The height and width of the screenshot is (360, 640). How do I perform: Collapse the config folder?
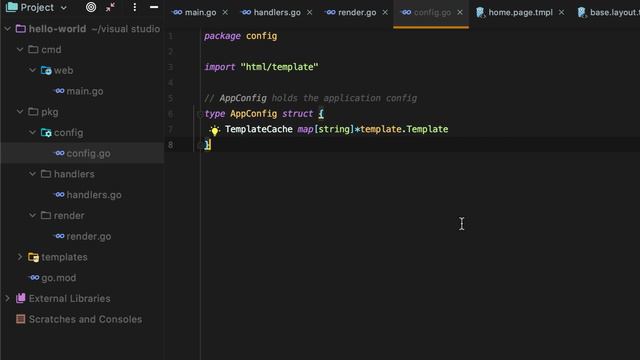click(33, 133)
